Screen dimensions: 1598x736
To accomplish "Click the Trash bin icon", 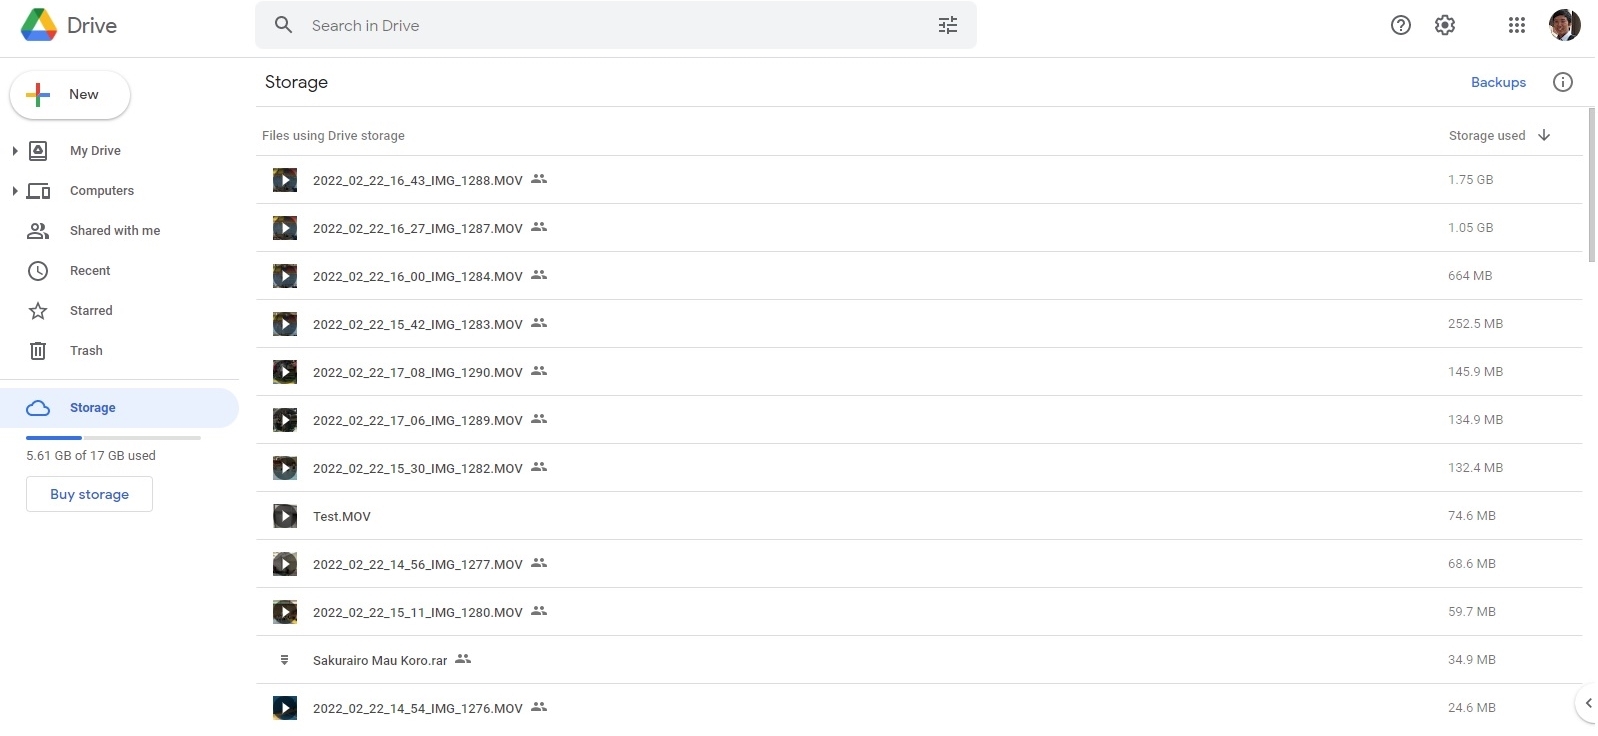I will point(38,351).
